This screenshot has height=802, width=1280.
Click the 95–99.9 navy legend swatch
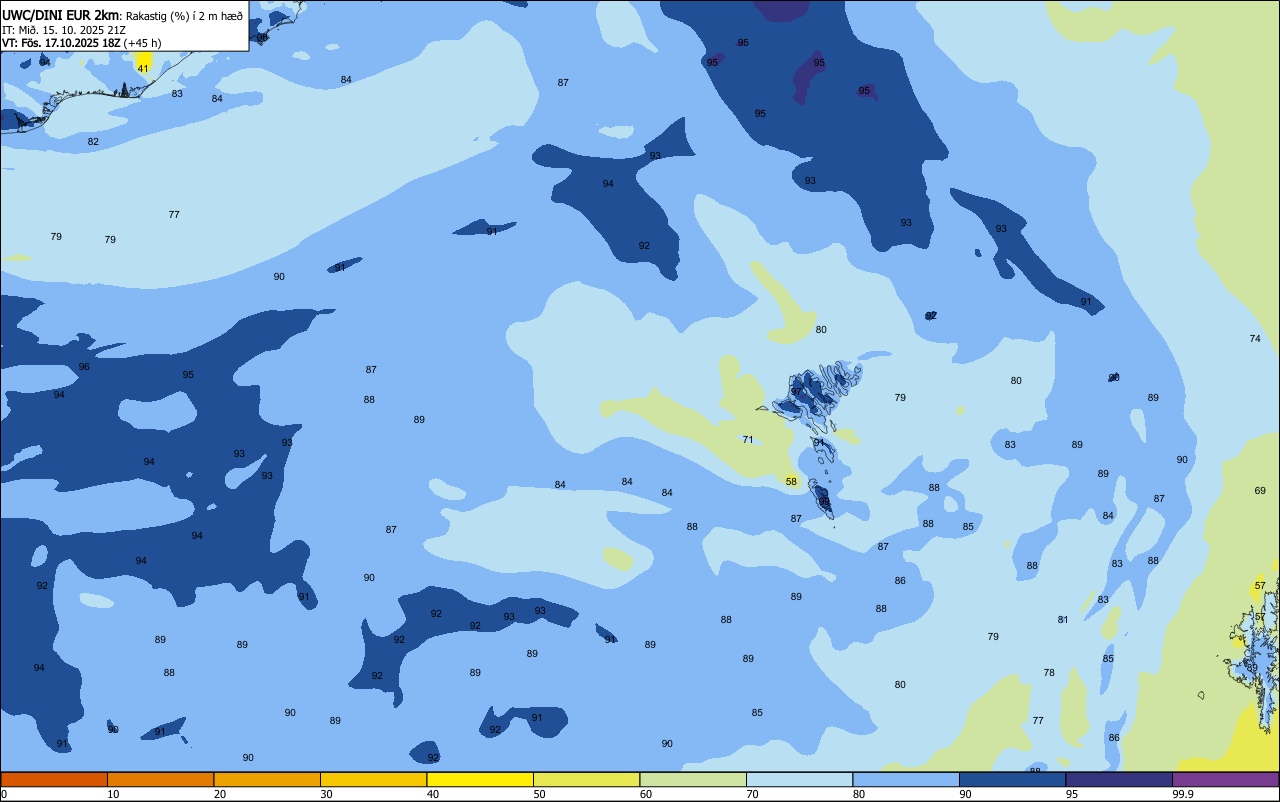[x=1119, y=779]
